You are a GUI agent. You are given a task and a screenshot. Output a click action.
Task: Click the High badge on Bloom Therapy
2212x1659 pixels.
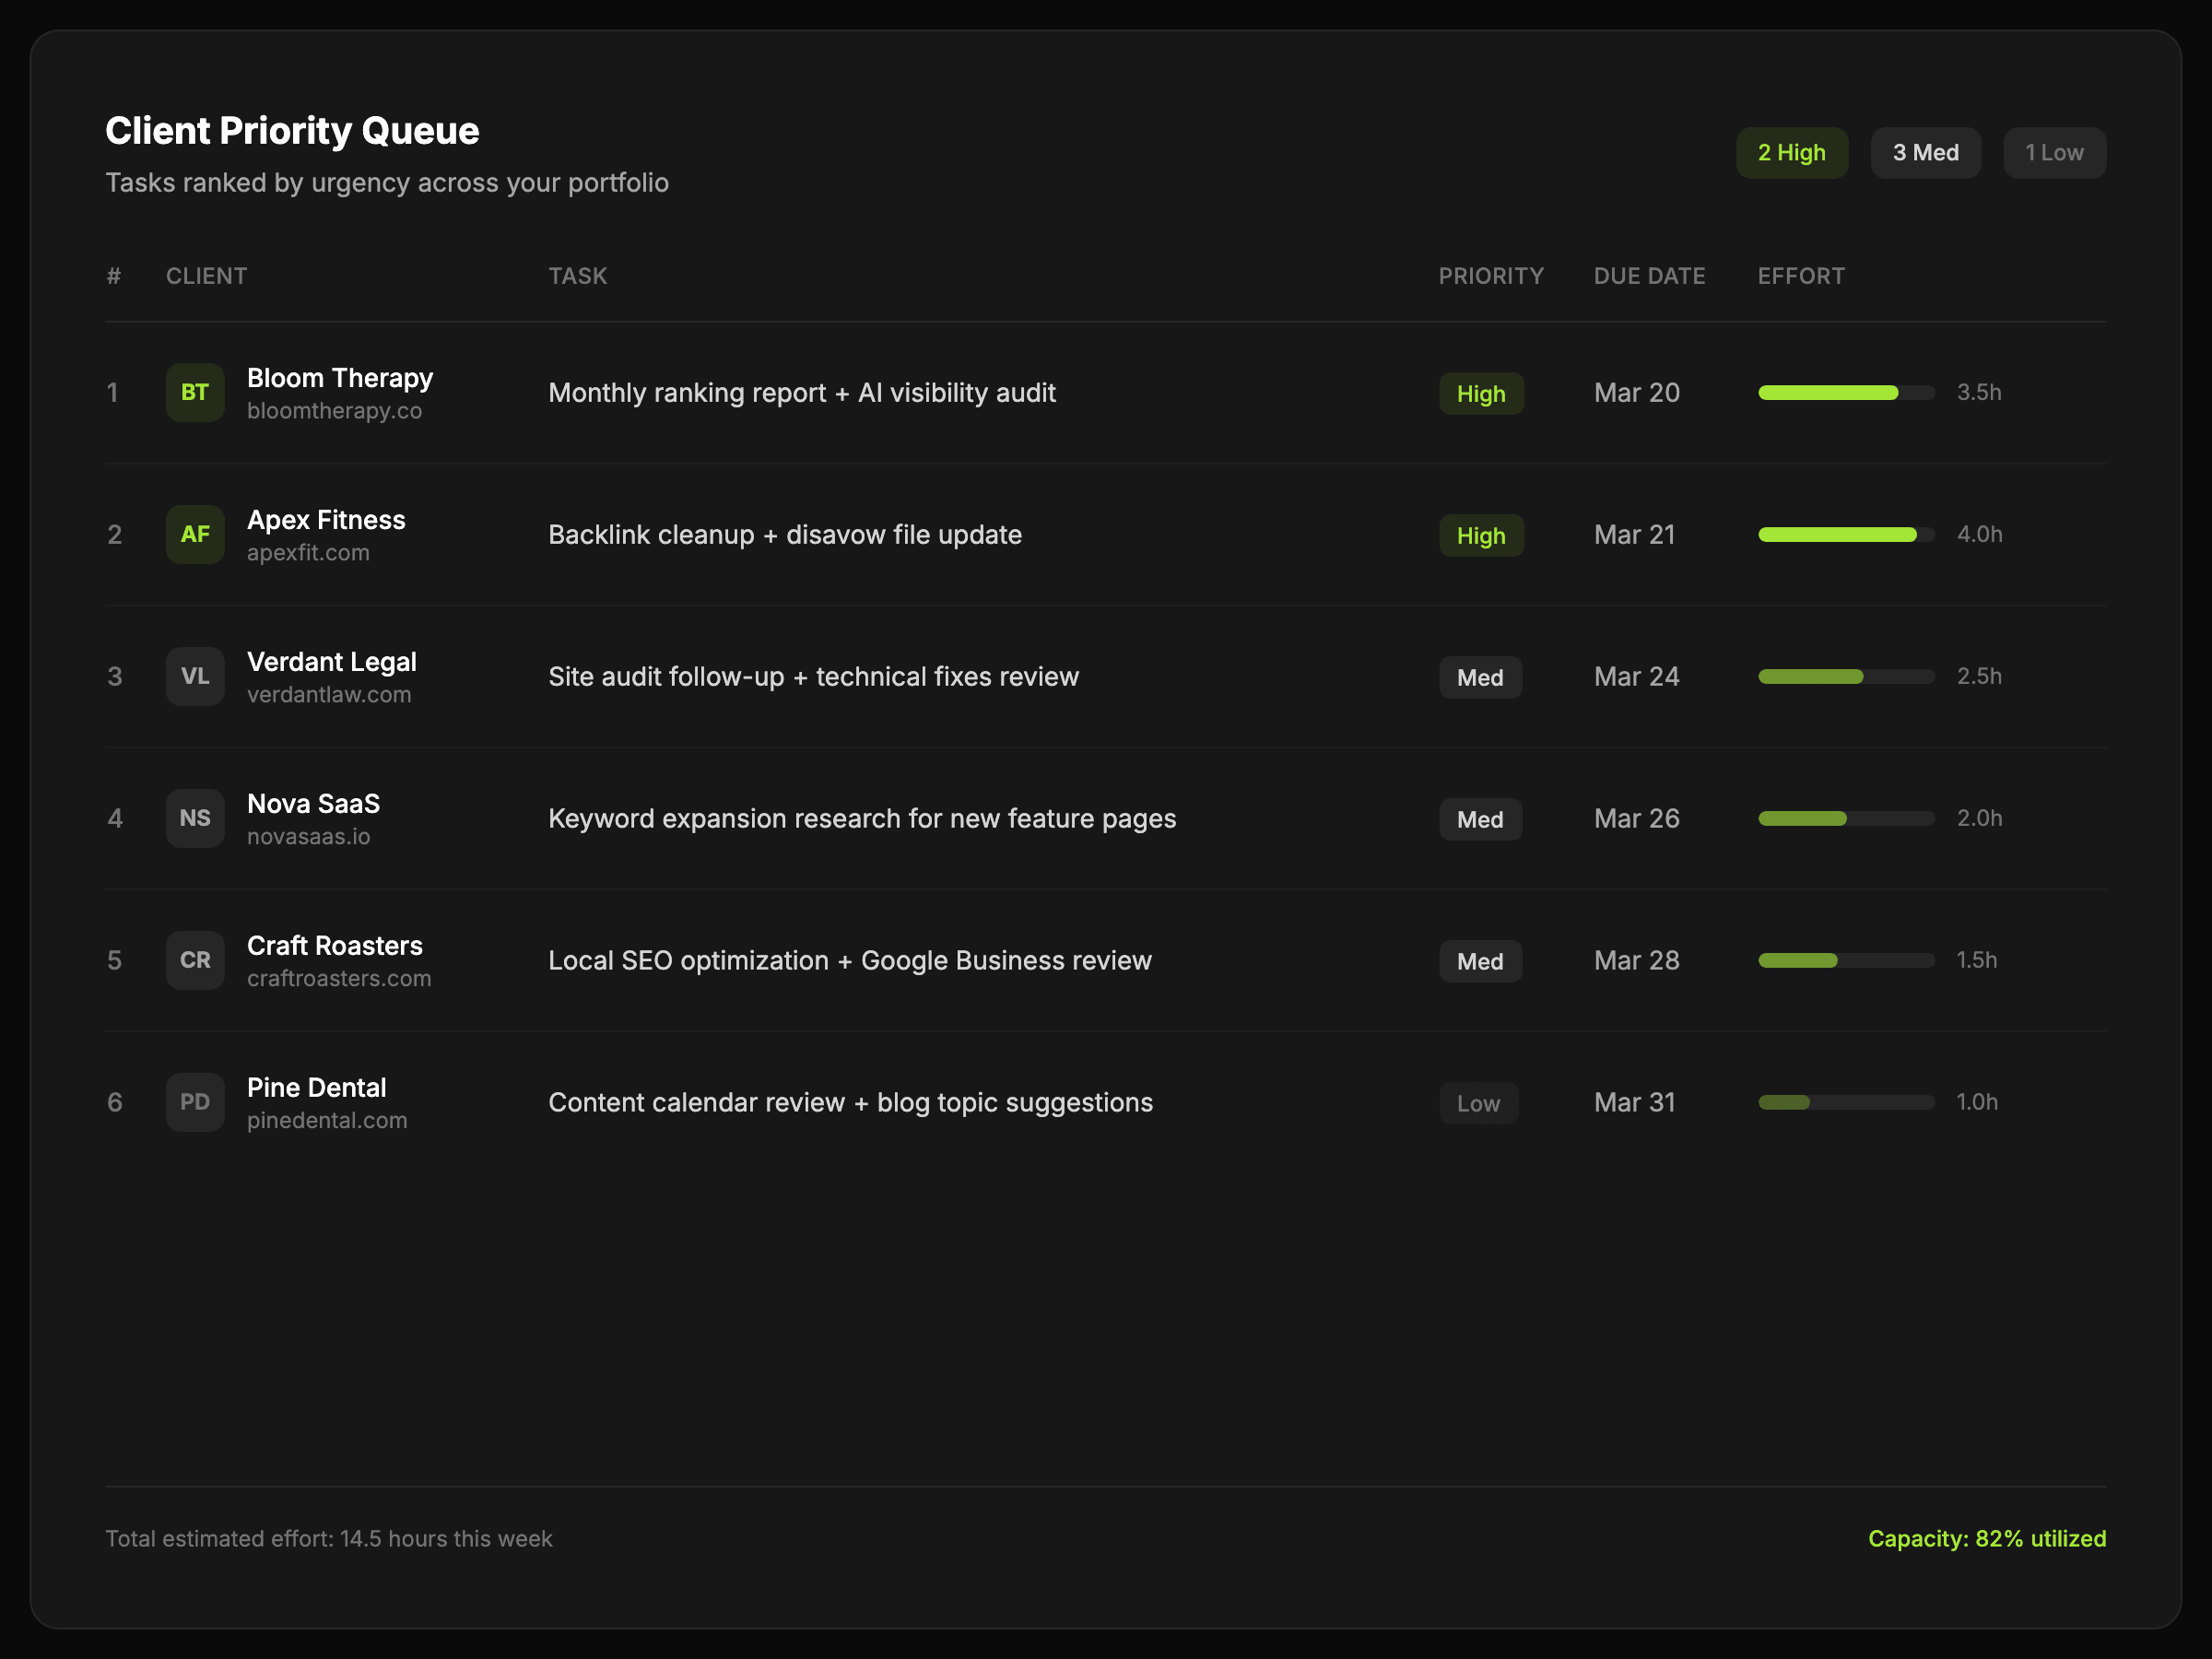(1480, 394)
